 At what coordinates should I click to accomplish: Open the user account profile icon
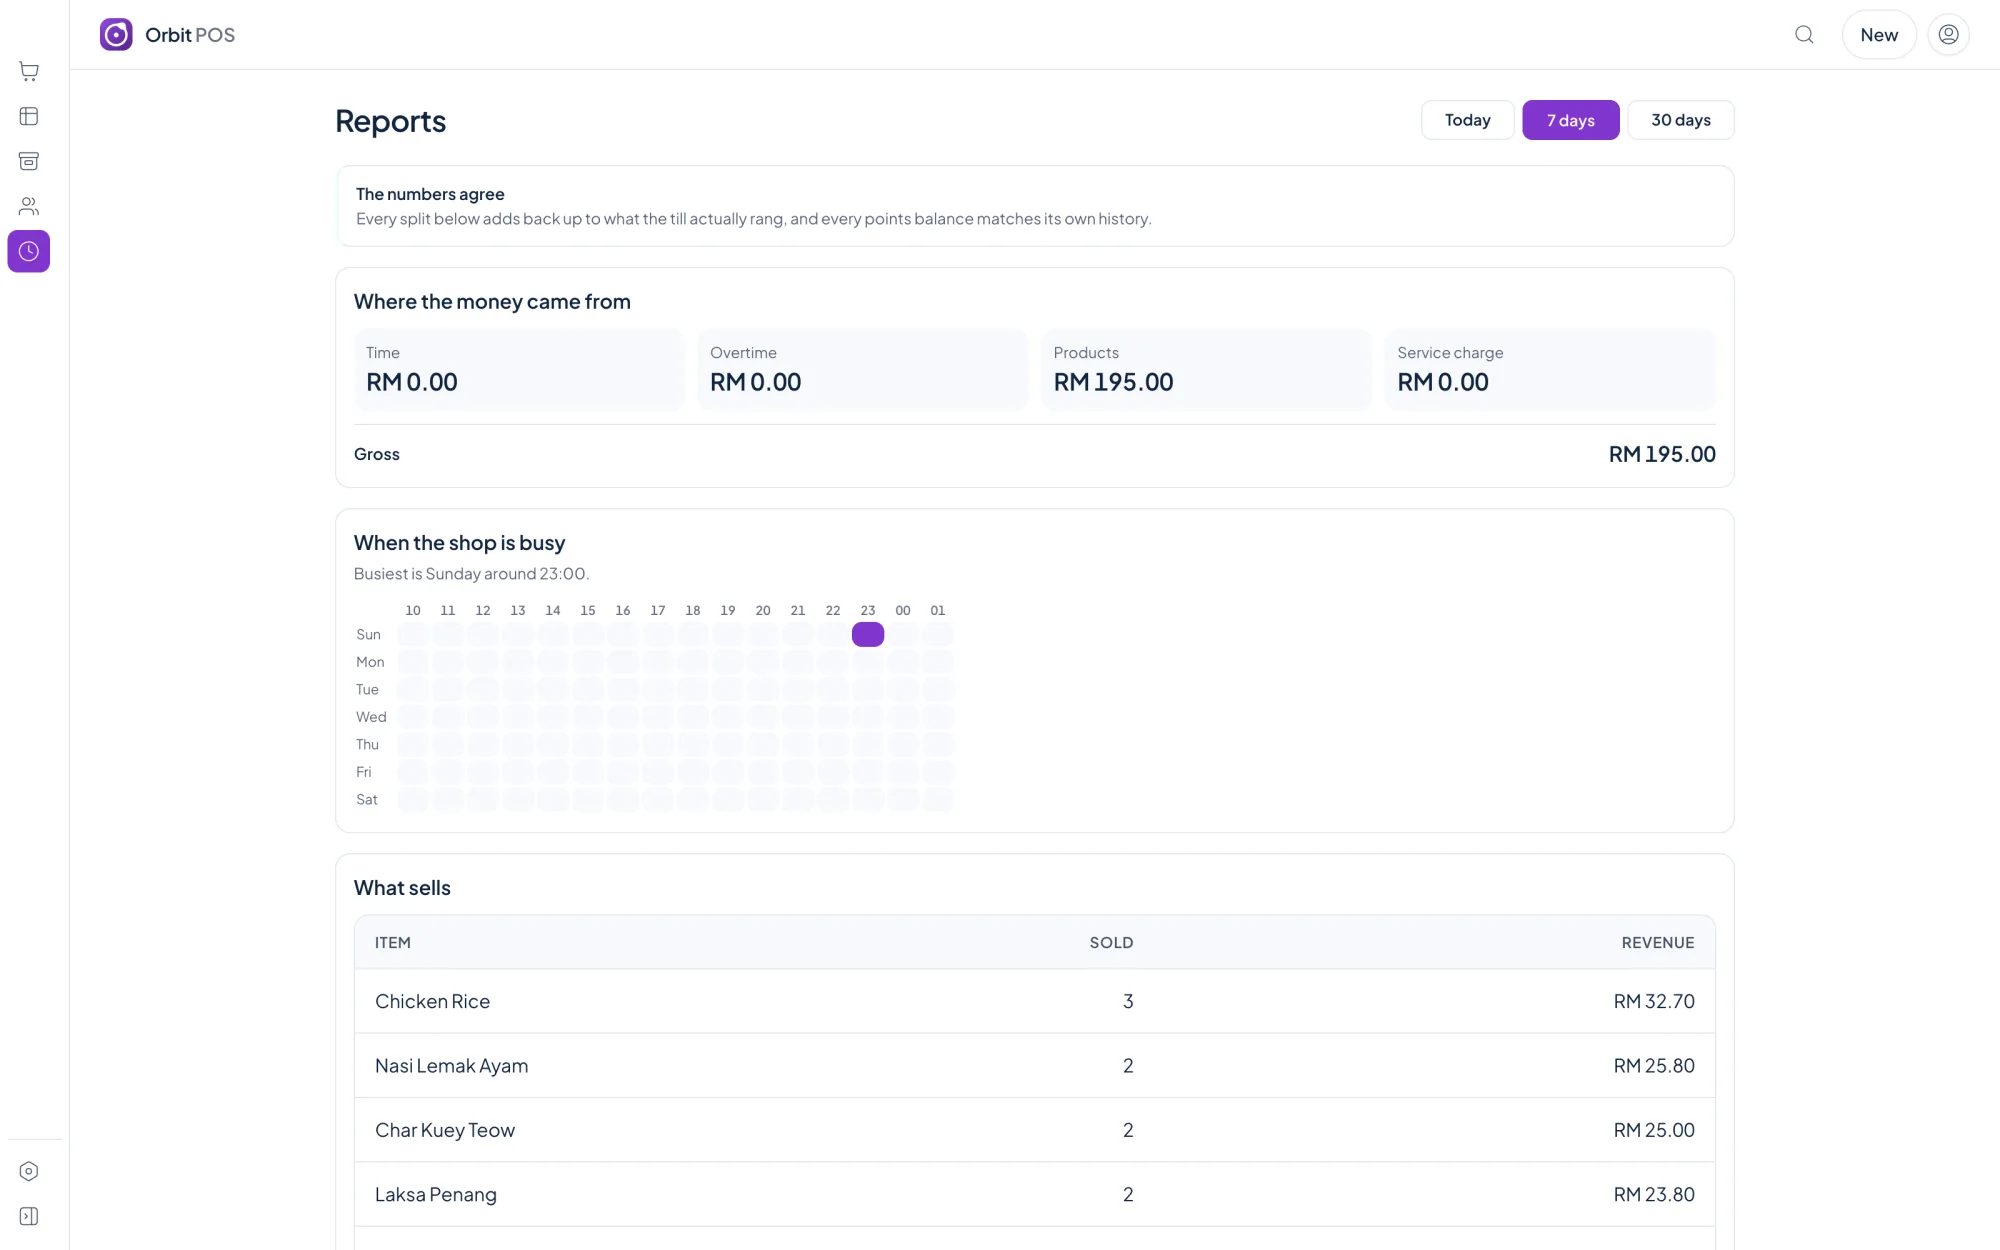tap(1948, 35)
